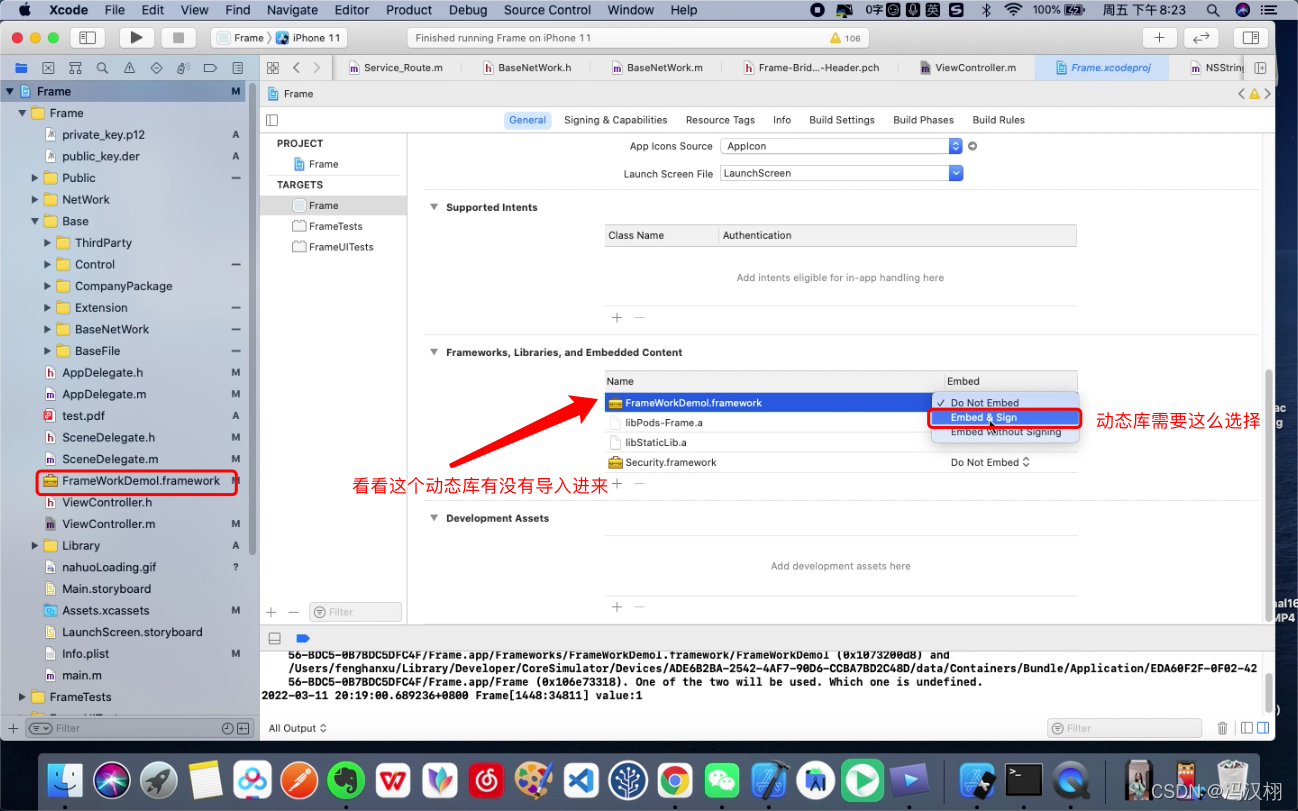Show the Symbol navigator
1298x811 pixels.
[75, 68]
